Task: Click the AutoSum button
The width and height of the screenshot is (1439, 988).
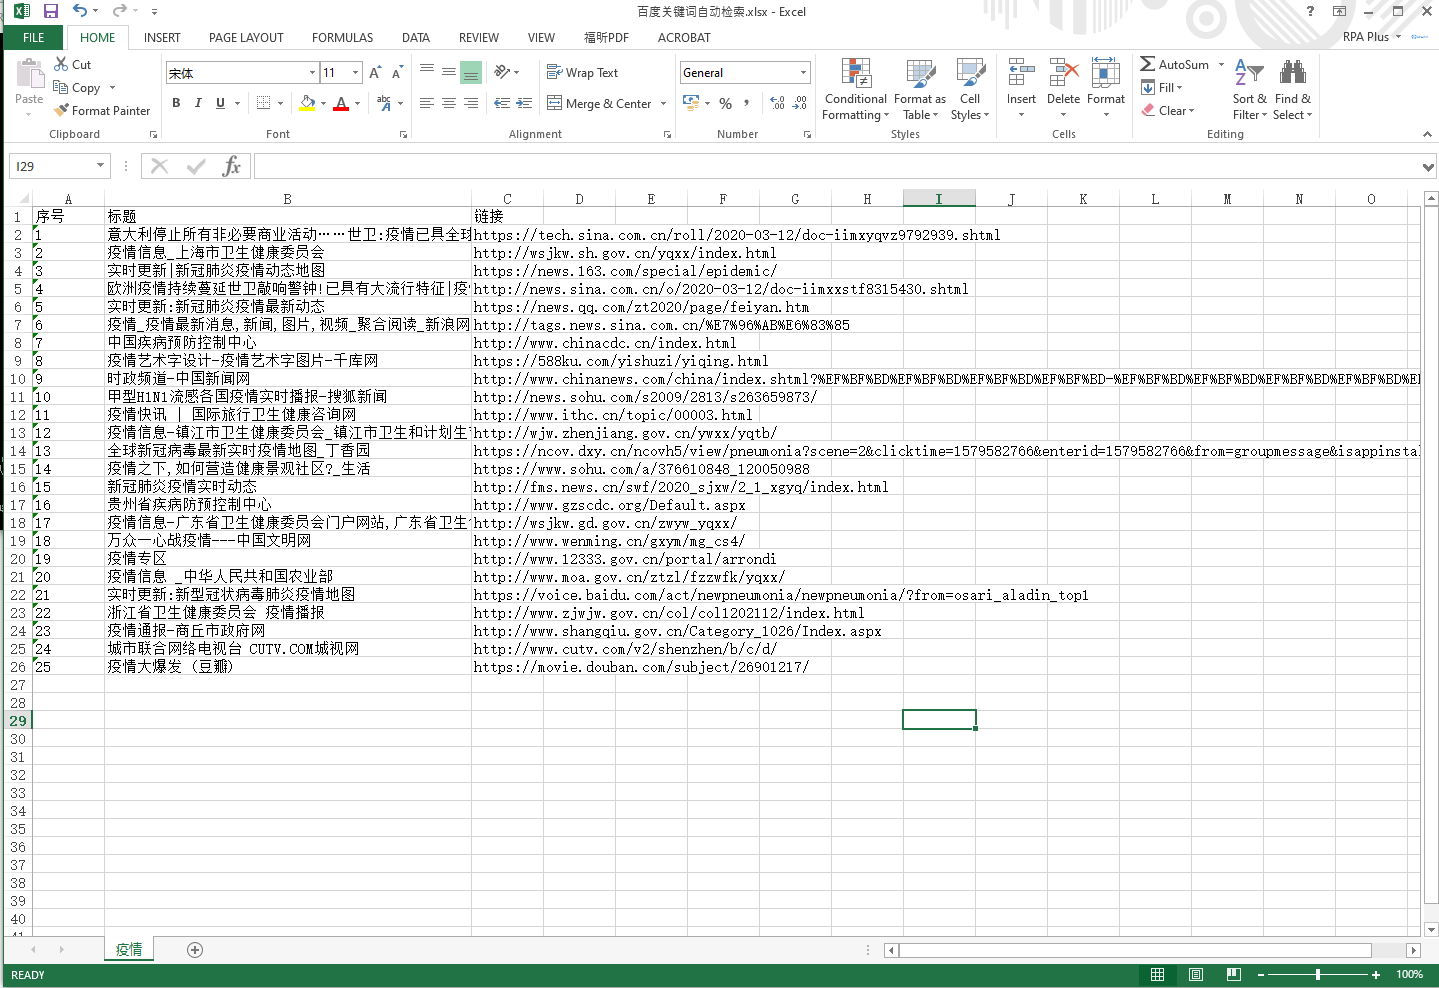Action: (1176, 64)
